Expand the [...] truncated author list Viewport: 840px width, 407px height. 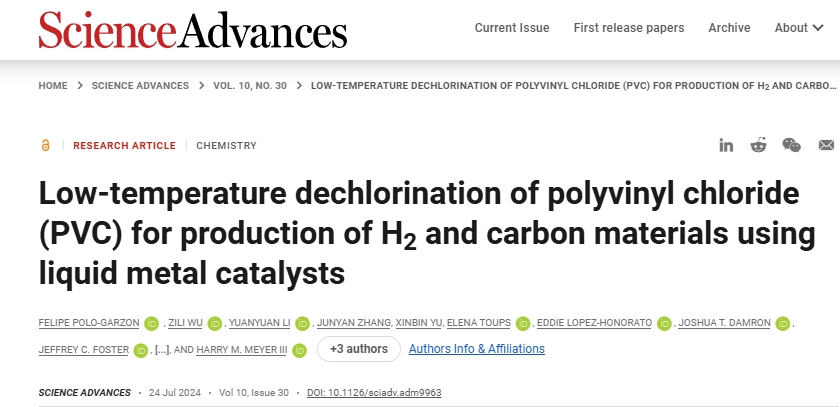click(x=162, y=350)
